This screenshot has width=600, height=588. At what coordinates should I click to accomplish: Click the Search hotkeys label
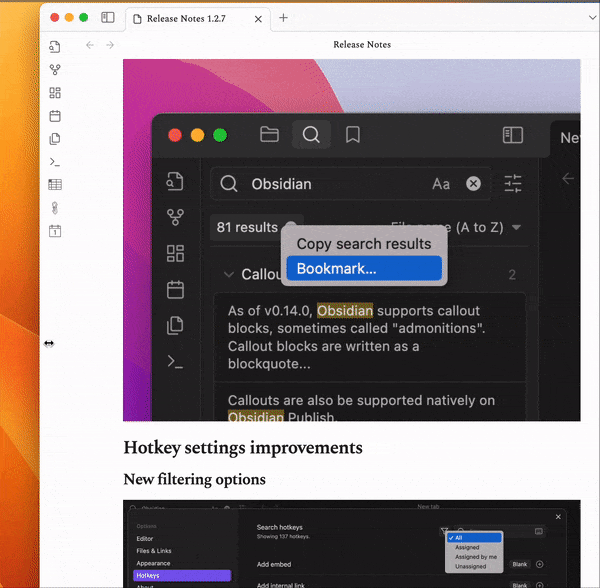pos(280,527)
